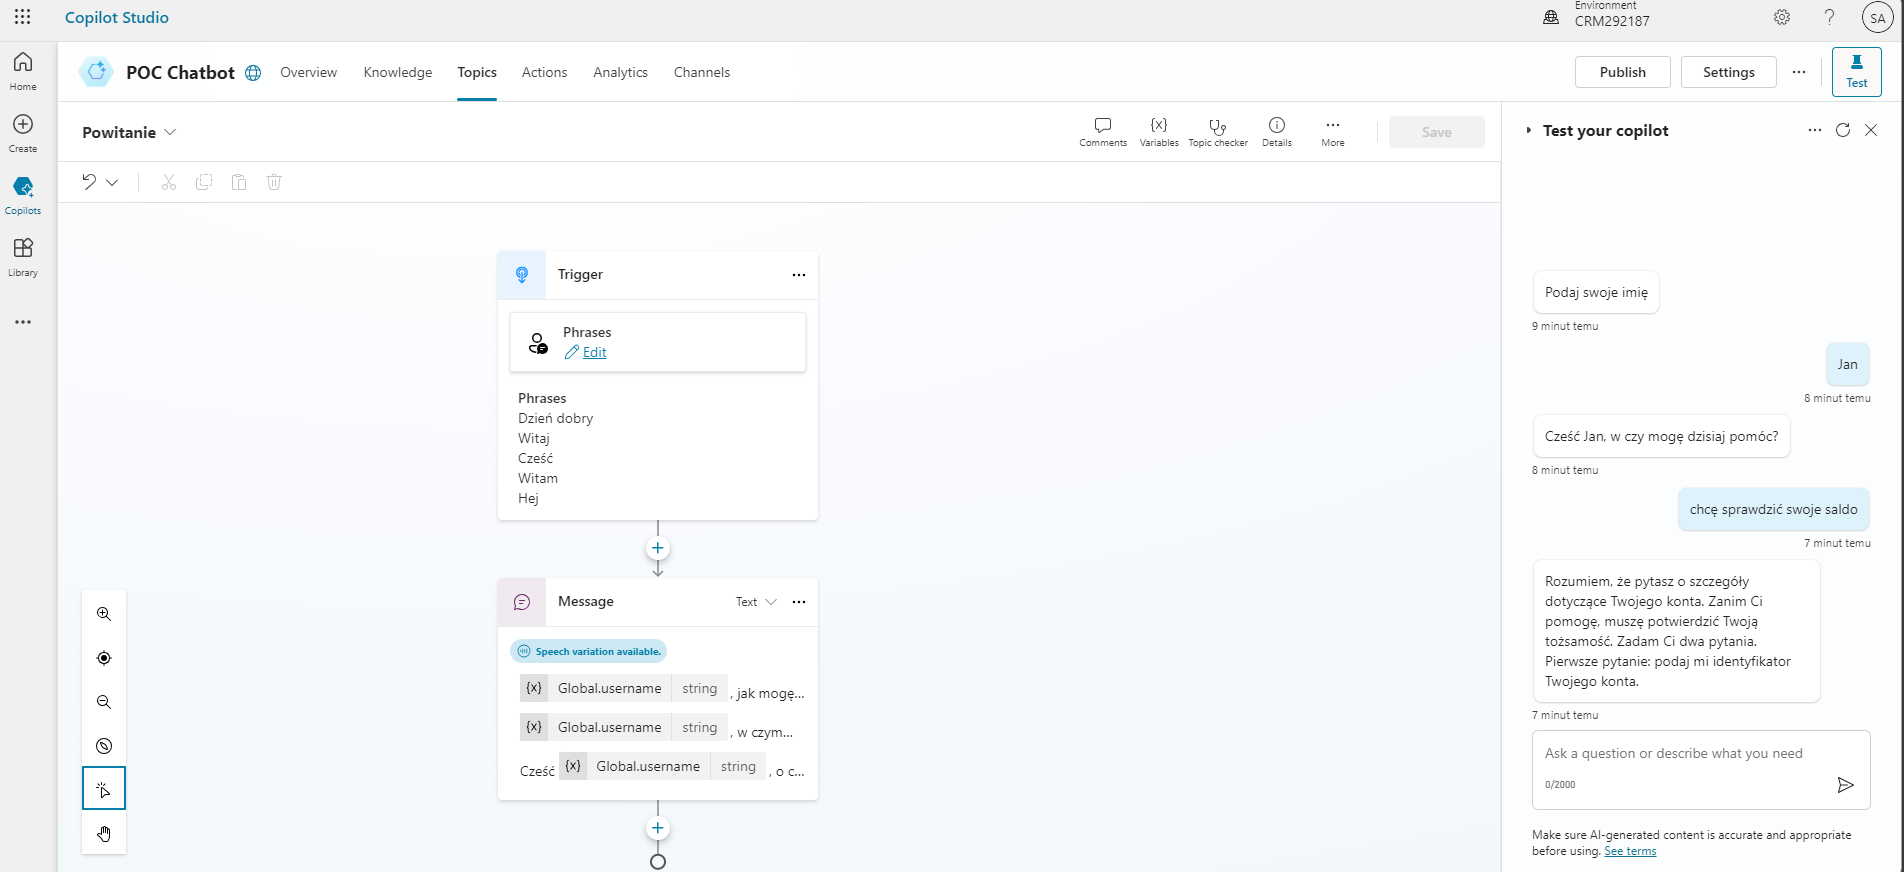The width and height of the screenshot is (1904, 872).
Task: Zoom out on the canvas
Action: [x=104, y=702]
